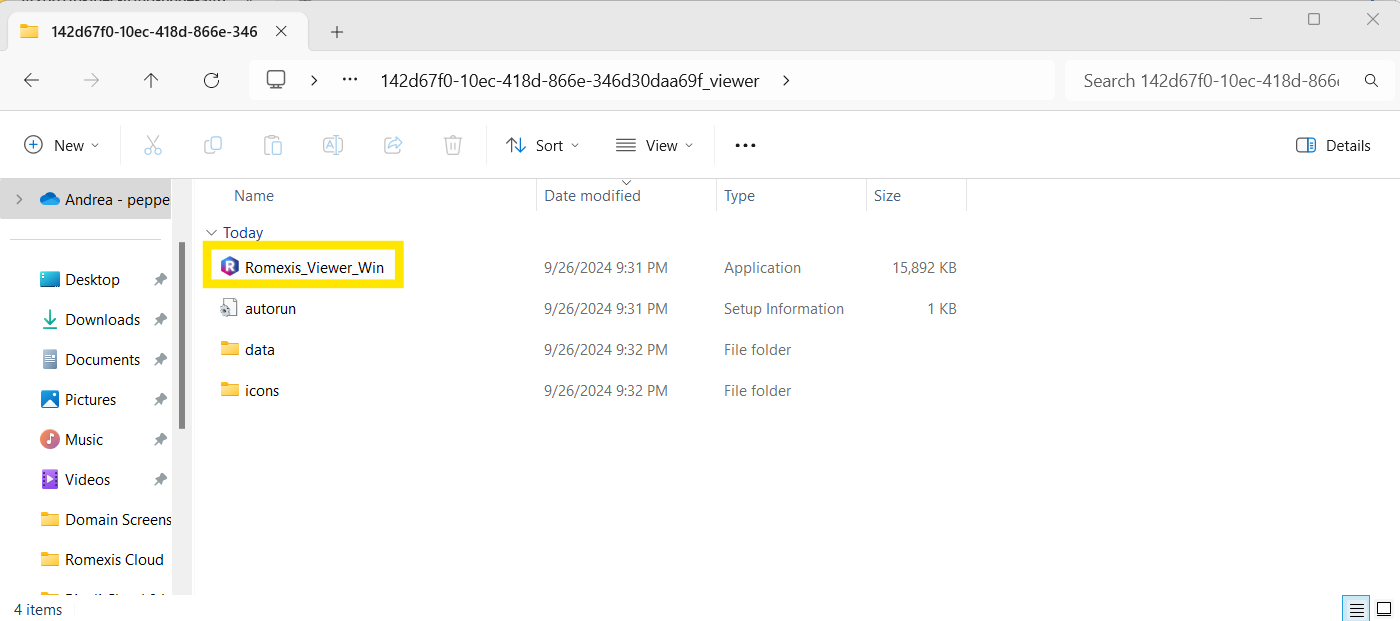Unpin Desktop using its pin icon
Viewport: 1400px width, 621px height.
tap(160, 280)
